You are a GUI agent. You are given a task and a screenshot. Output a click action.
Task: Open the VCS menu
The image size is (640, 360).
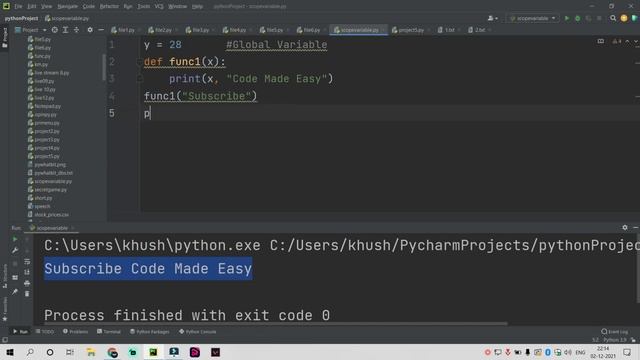159,6
